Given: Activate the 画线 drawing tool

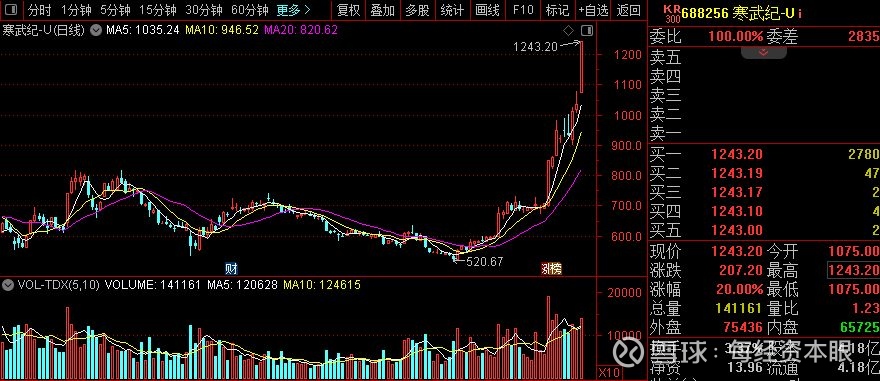Looking at the screenshot, I should coord(487,10).
